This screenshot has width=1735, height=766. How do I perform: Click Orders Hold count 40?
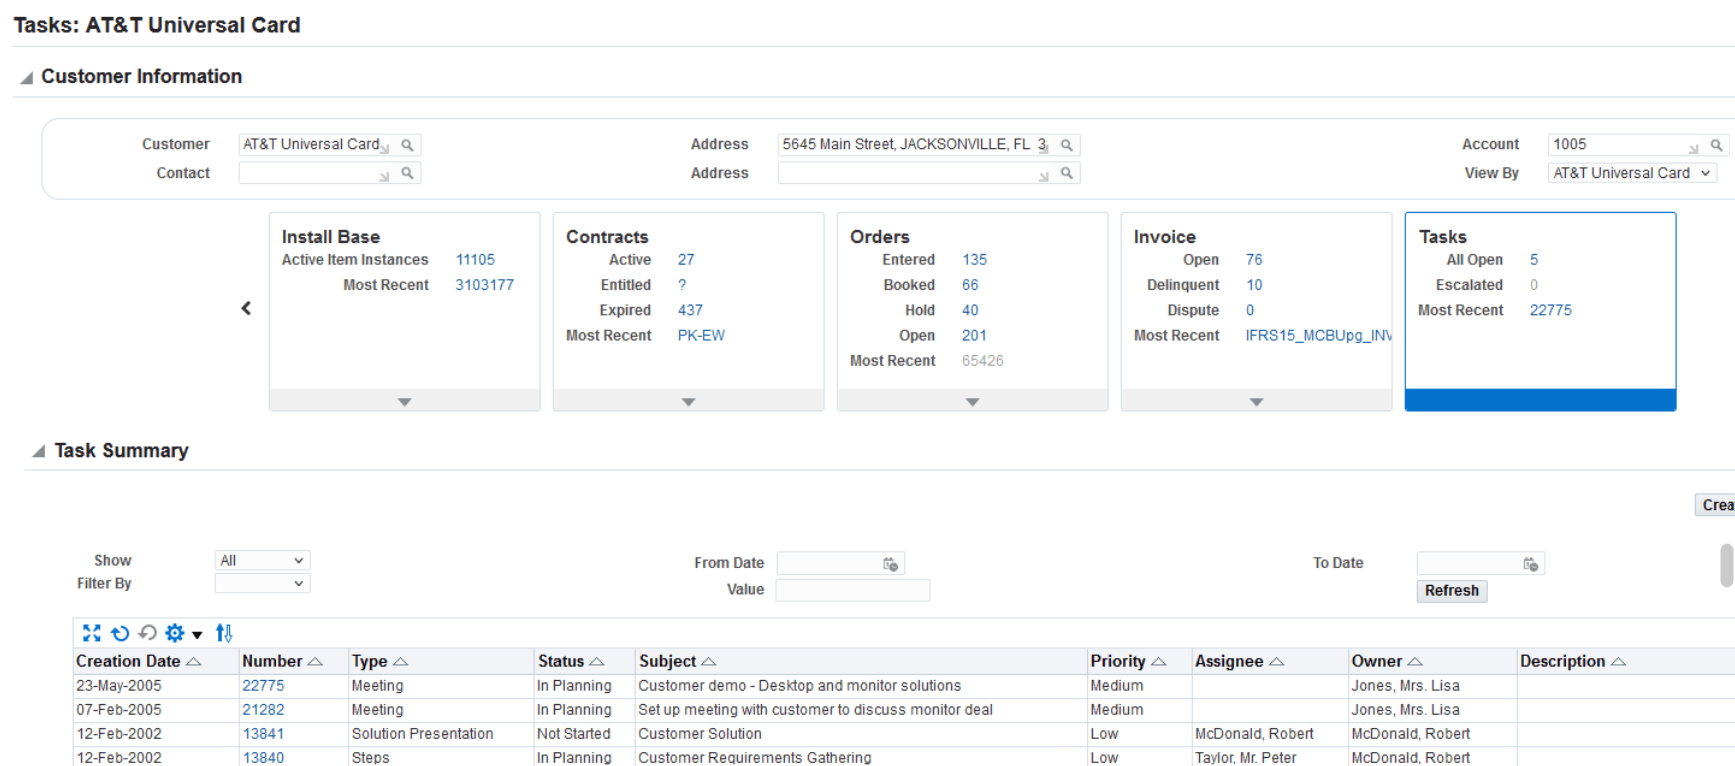pyautogui.click(x=970, y=311)
